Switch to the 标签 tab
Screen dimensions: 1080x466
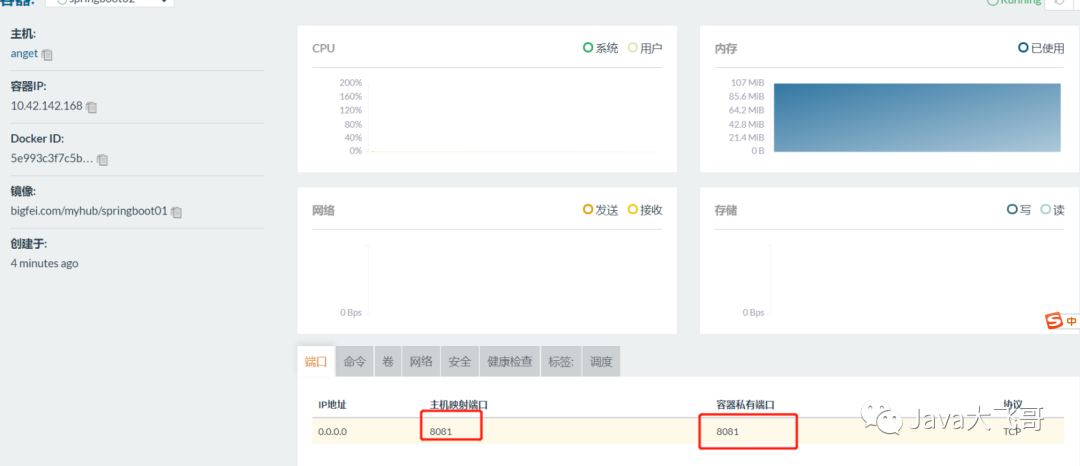561,361
